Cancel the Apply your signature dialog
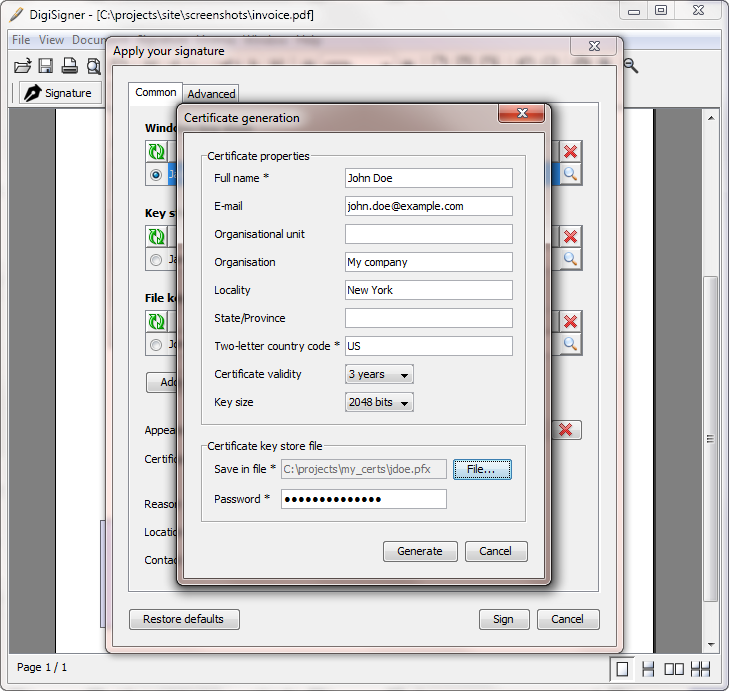Screen dimensions: 729x691 pyautogui.click(x=568, y=619)
